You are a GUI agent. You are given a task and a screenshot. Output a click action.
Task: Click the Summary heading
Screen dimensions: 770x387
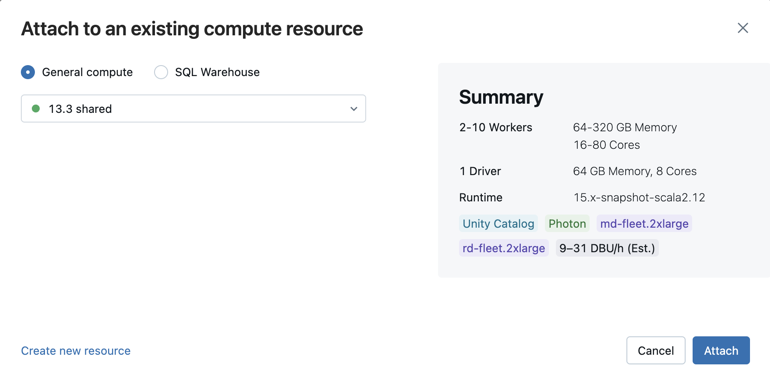(x=501, y=97)
